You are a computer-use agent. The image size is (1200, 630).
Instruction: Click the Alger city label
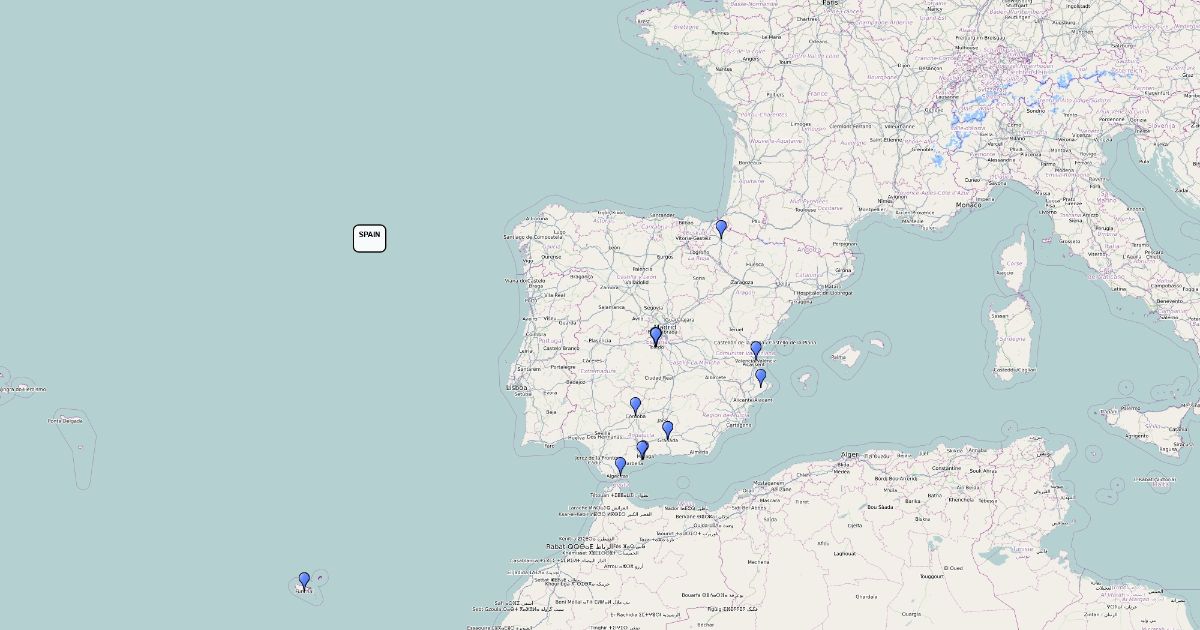850,454
